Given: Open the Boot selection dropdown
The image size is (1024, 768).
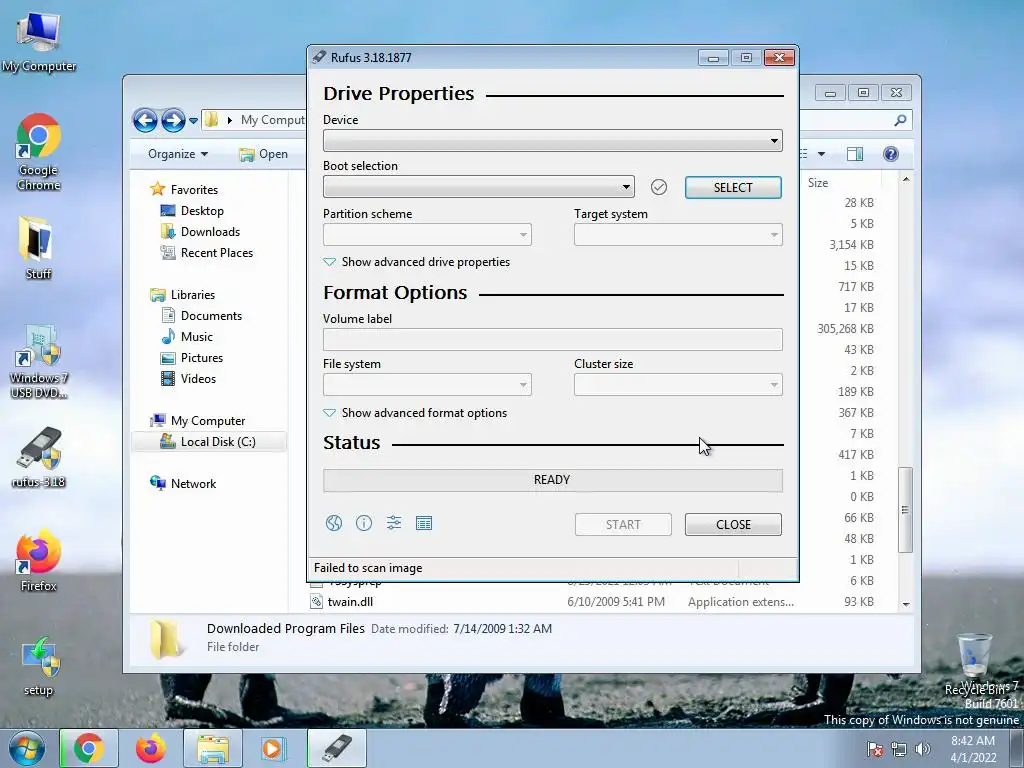Looking at the screenshot, I should (479, 187).
